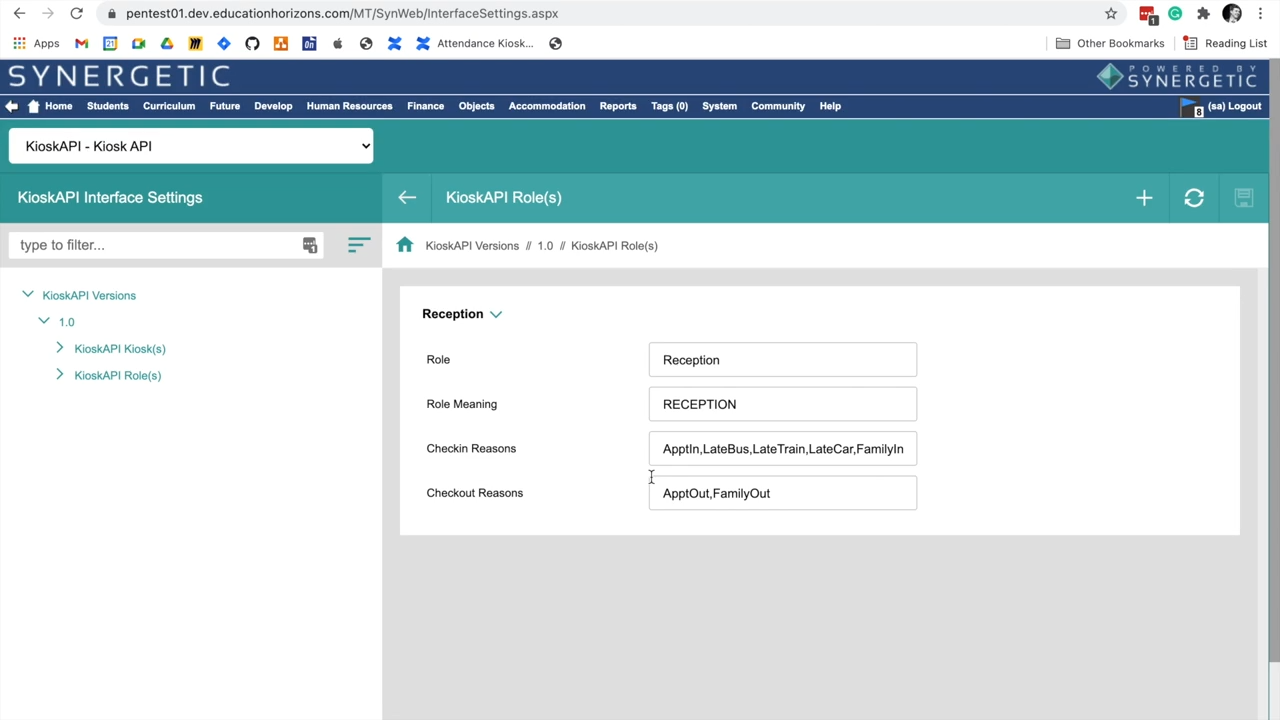Click the 1.0 breadcrumb link

click(545, 246)
